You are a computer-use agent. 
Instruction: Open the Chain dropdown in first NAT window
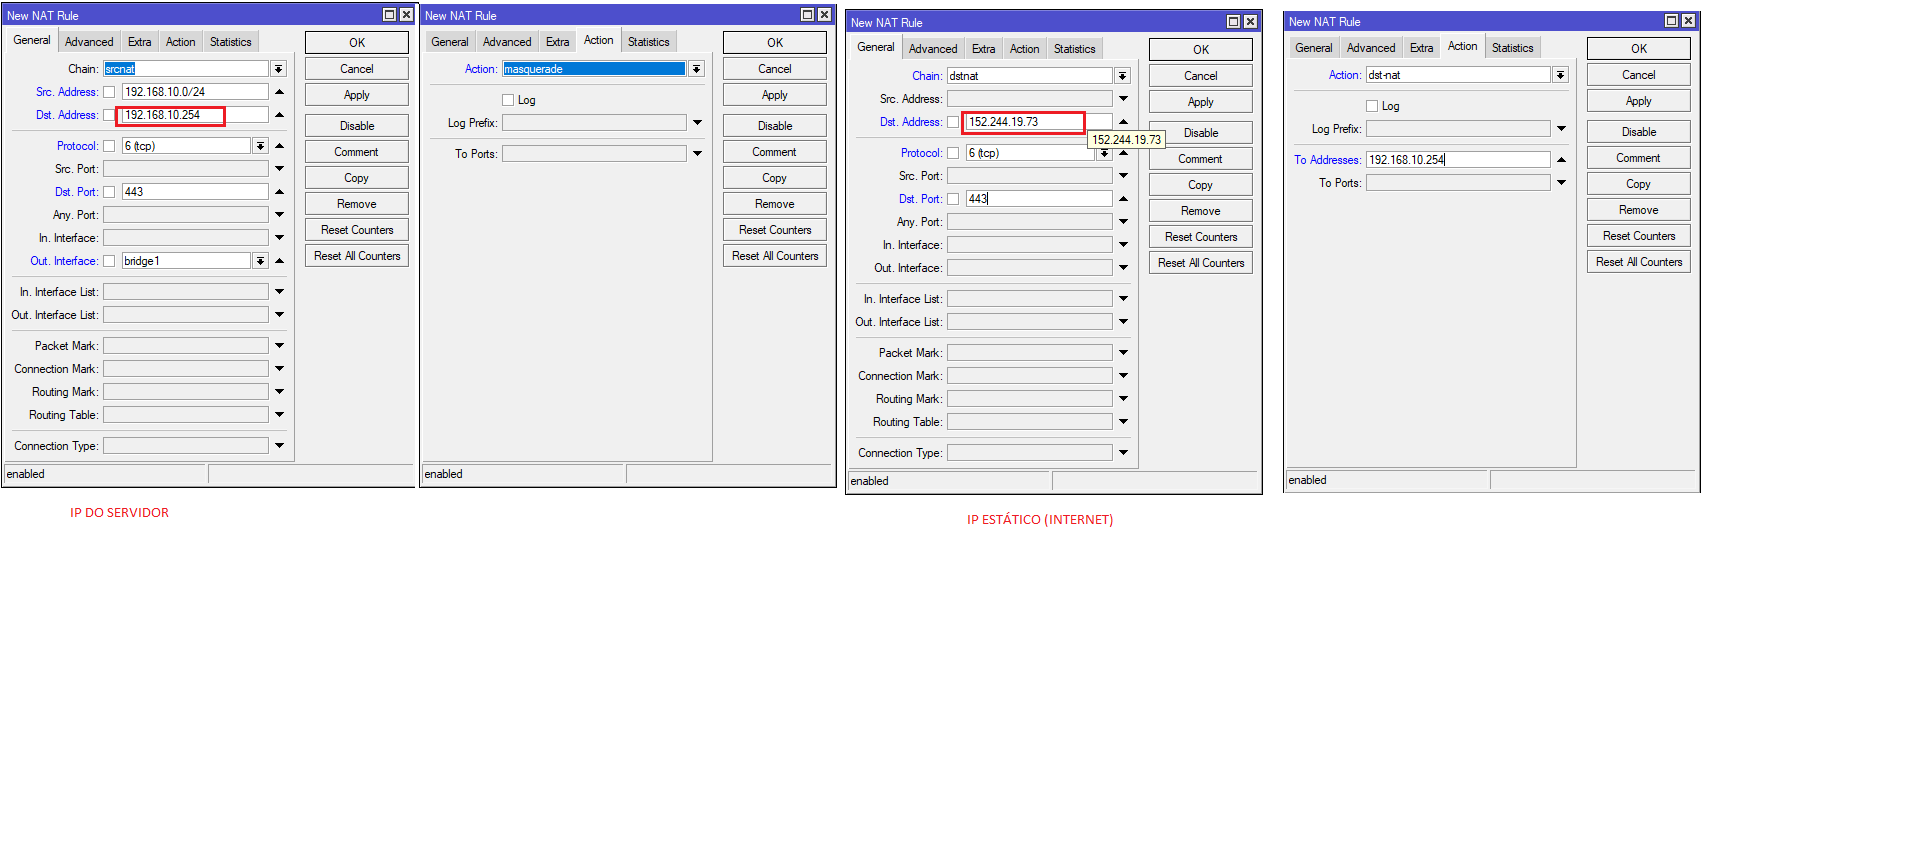279,69
